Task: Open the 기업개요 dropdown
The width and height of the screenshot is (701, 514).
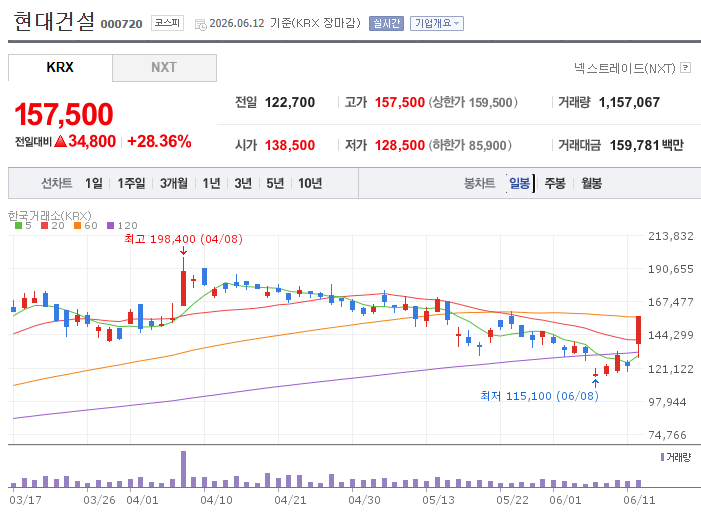Action: (437, 23)
